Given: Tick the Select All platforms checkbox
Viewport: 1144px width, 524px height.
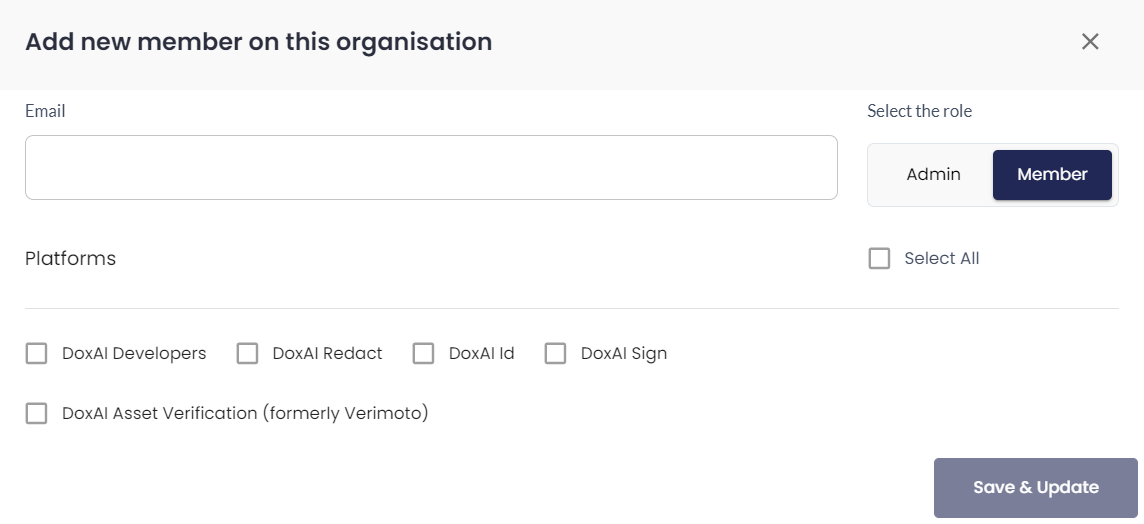Looking at the screenshot, I should tap(880, 259).
